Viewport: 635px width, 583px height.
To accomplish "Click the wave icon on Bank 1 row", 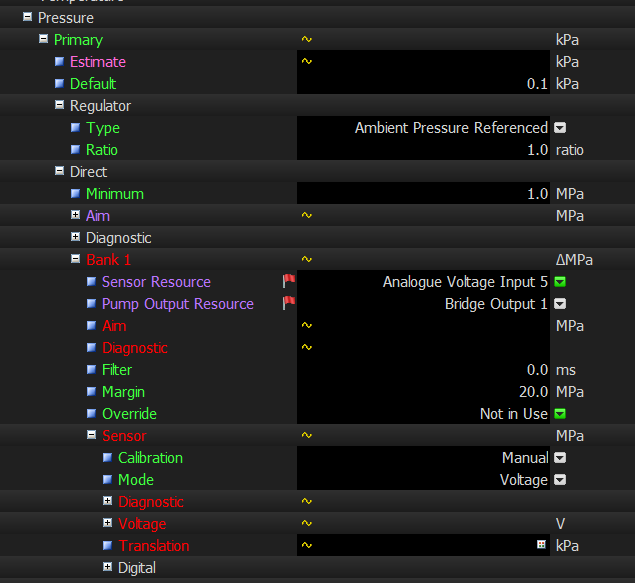I will (x=307, y=259).
